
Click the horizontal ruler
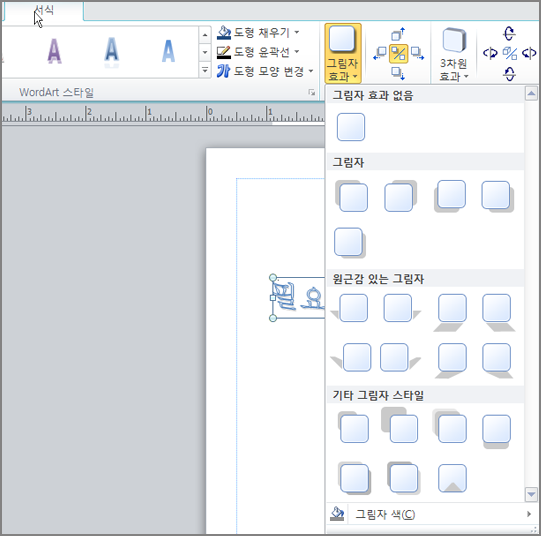(163, 114)
